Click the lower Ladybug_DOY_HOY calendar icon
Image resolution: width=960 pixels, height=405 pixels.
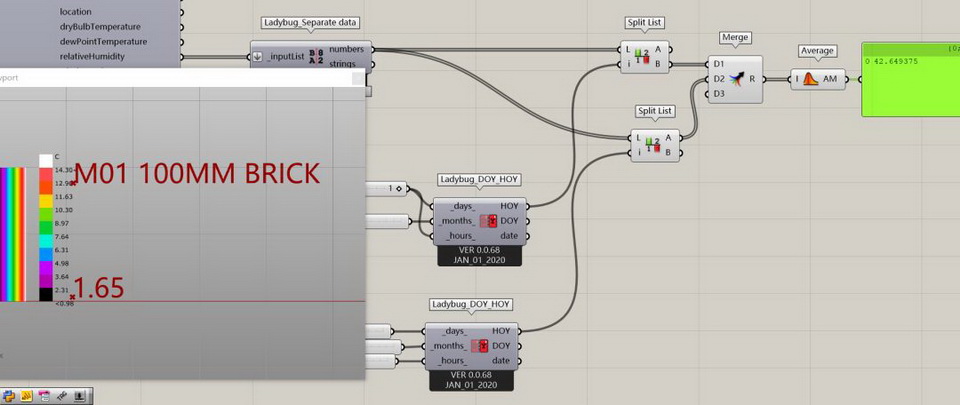[x=480, y=346]
